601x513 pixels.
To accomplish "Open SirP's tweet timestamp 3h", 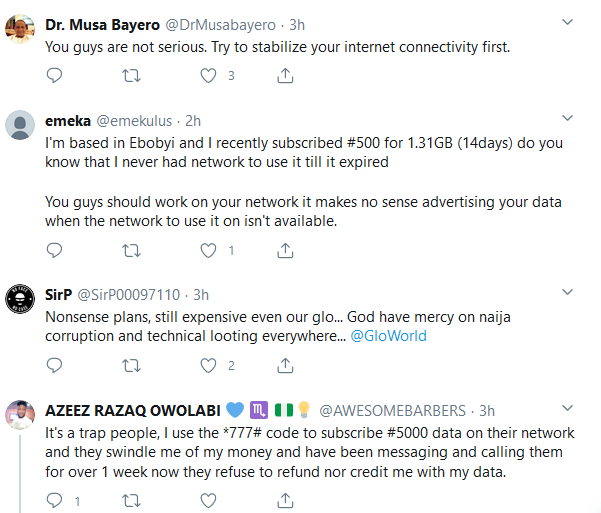I will tap(201, 295).
